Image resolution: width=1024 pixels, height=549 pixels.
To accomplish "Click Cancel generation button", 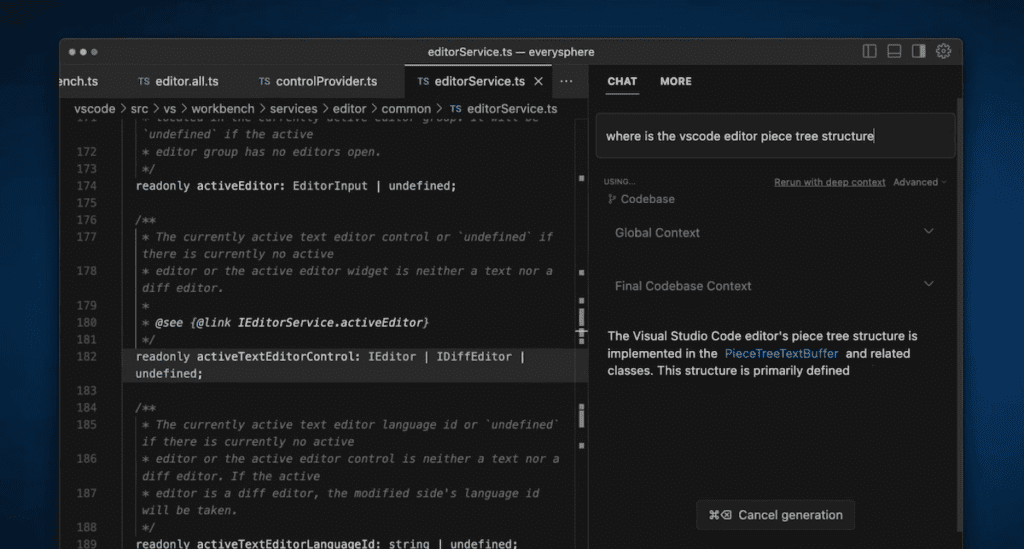I will click(775, 515).
